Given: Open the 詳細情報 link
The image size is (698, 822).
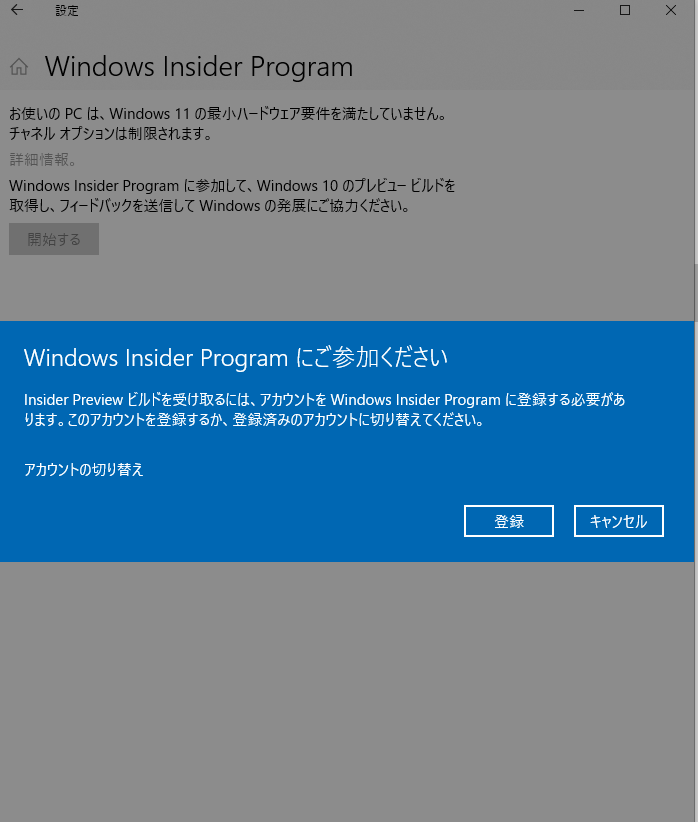Looking at the screenshot, I should click(43, 159).
